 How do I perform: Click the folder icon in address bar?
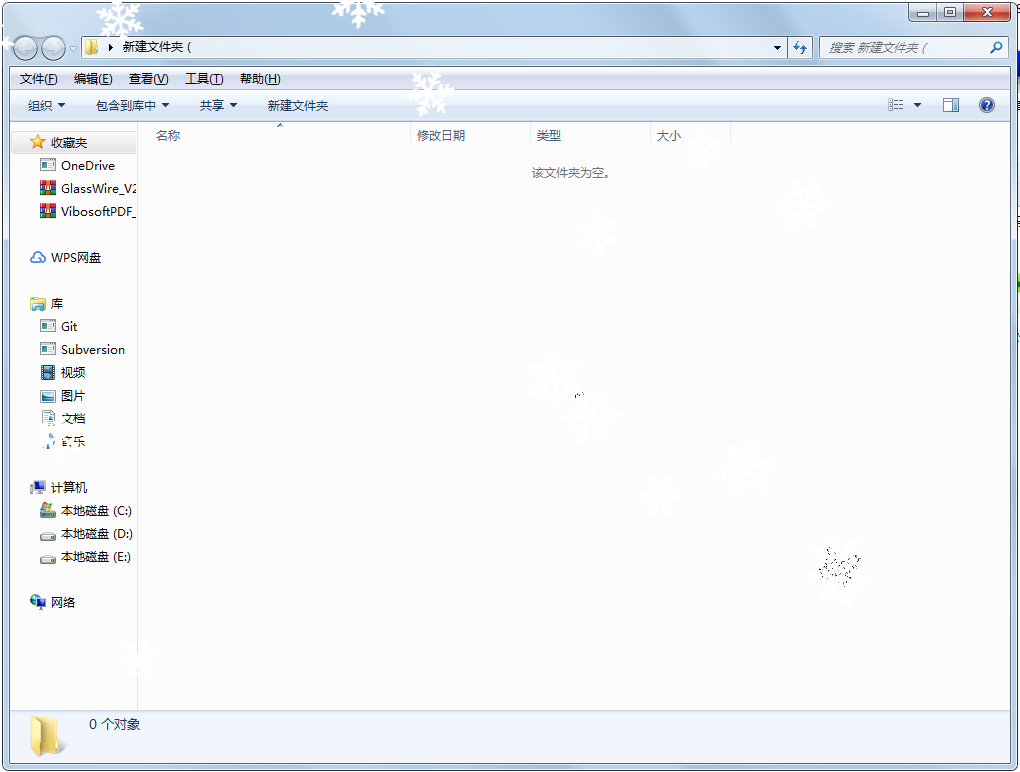pyautogui.click(x=92, y=47)
